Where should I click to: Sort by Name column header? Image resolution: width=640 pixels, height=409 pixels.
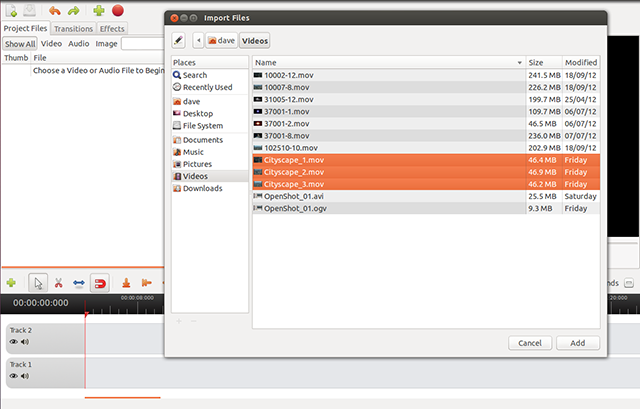click(x=389, y=62)
